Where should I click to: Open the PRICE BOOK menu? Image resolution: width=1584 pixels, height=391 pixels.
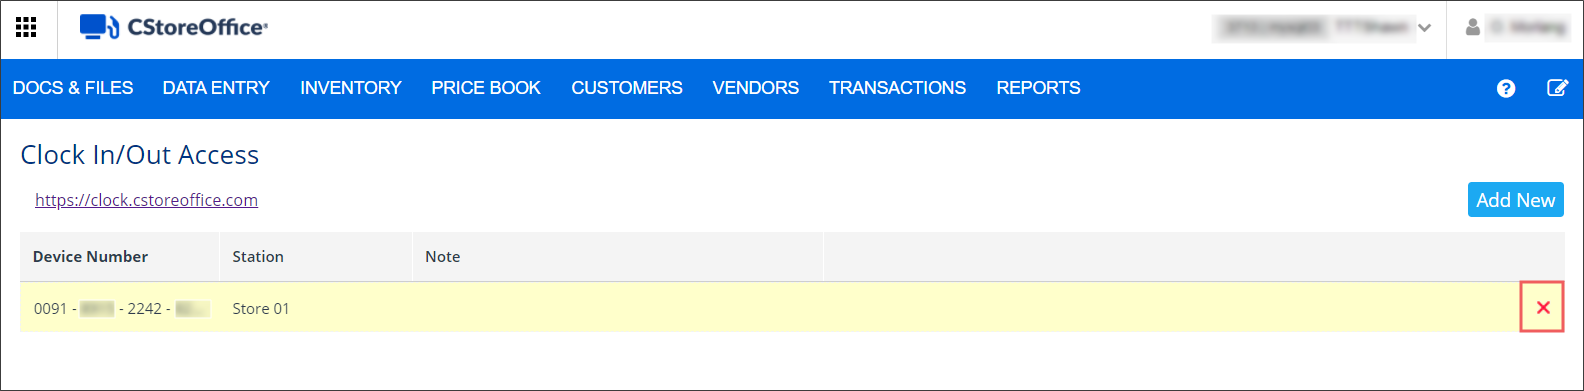[486, 88]
